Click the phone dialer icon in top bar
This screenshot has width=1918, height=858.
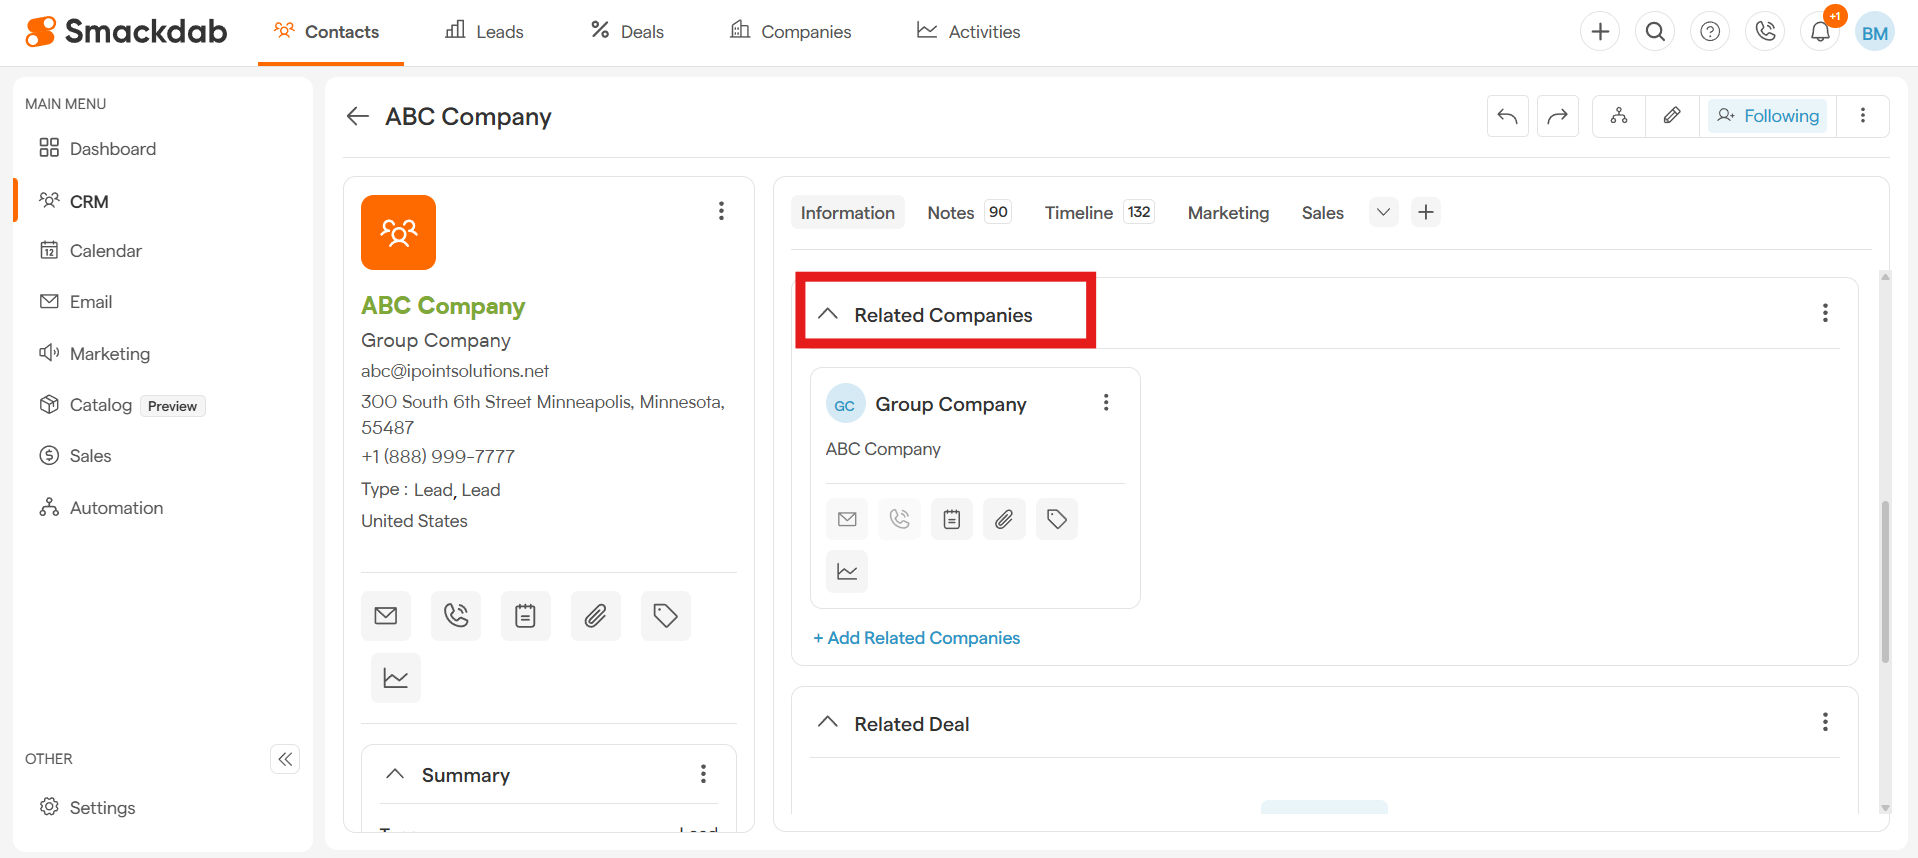point(1765,32)
